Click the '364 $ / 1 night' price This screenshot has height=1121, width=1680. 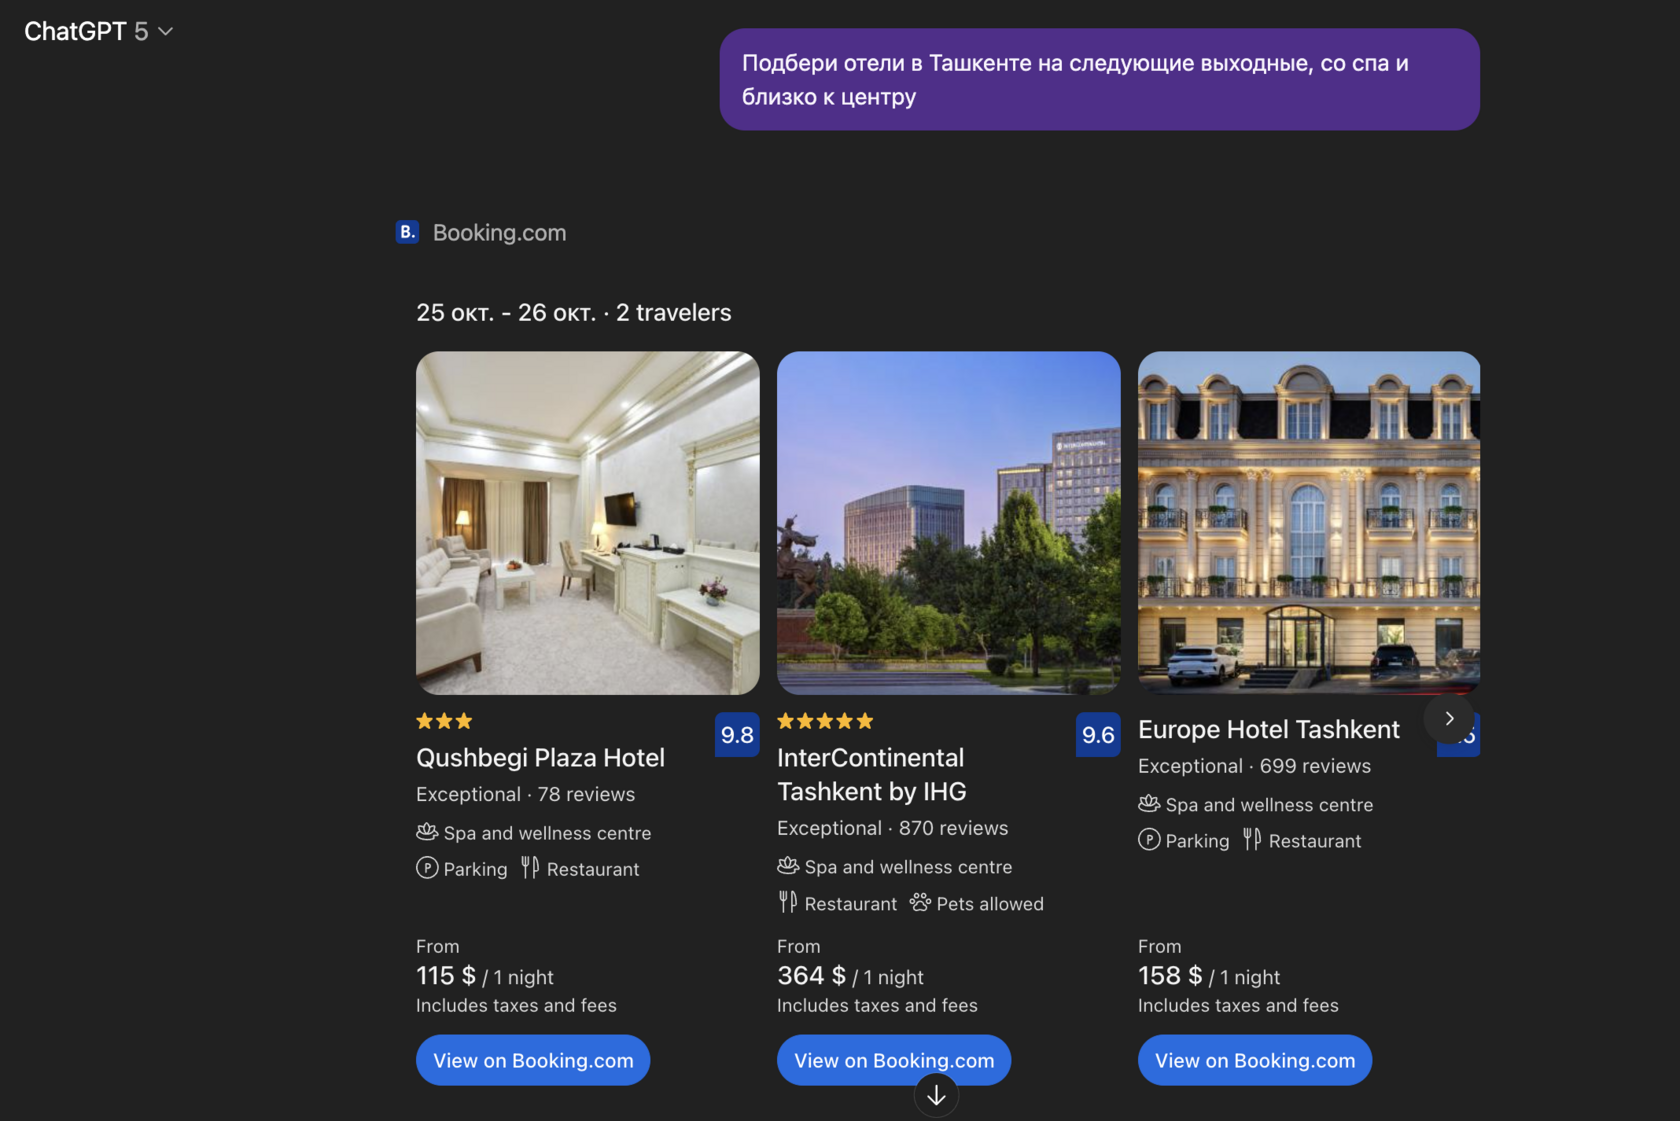point(850,976)
